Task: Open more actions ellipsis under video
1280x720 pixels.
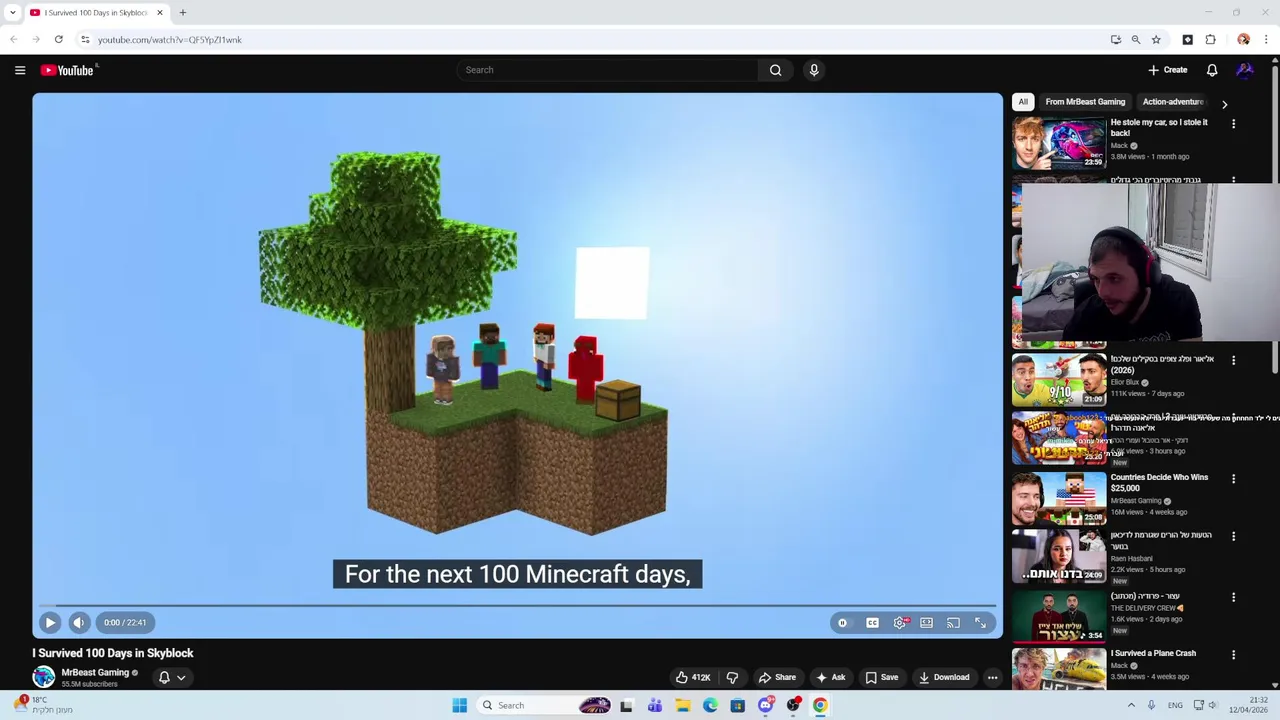Action: click(992, 677)
